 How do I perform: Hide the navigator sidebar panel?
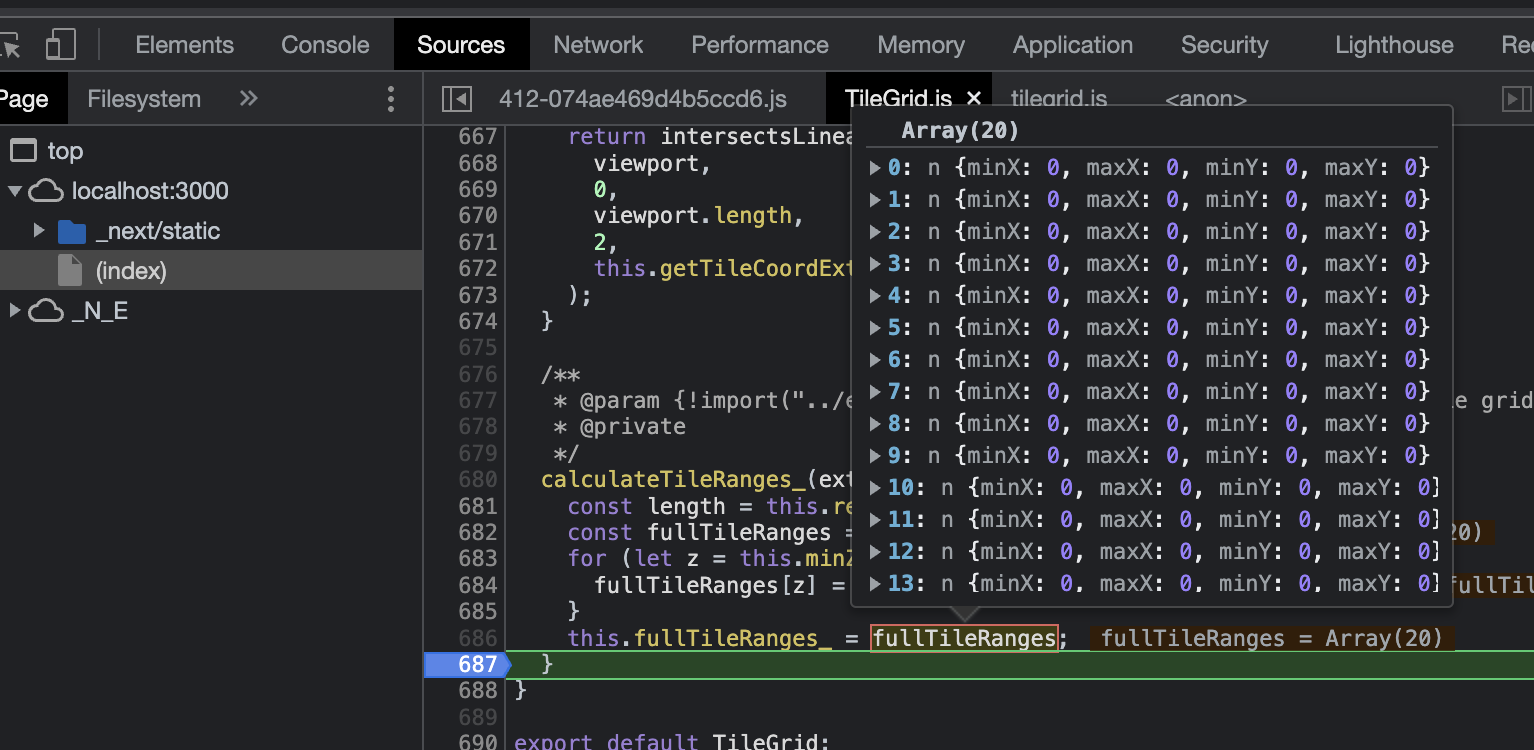(x=455, y=98)
